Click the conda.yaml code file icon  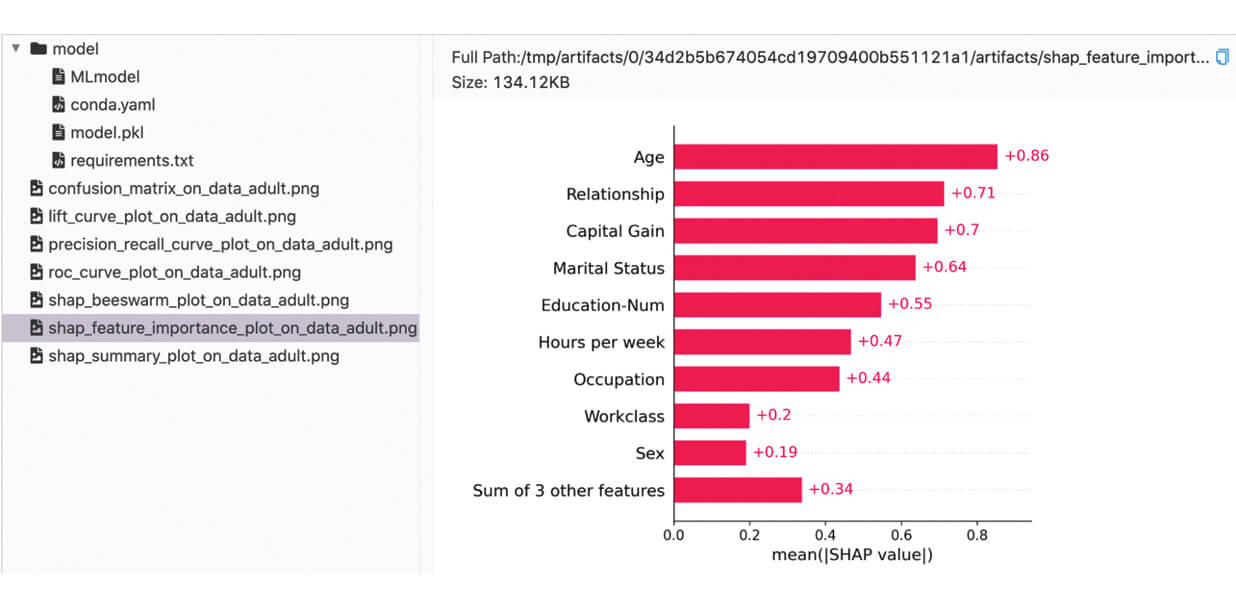(x=58, y=104)
